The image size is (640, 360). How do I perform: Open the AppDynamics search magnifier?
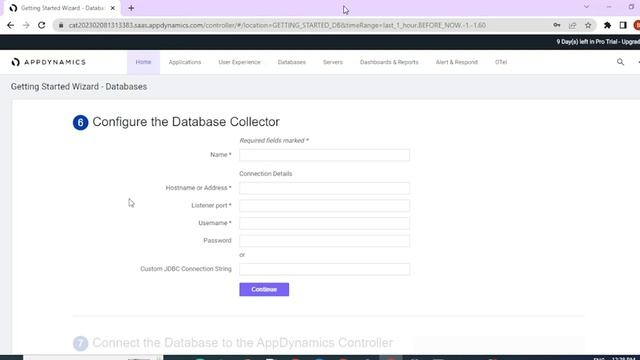coord(620,62)
